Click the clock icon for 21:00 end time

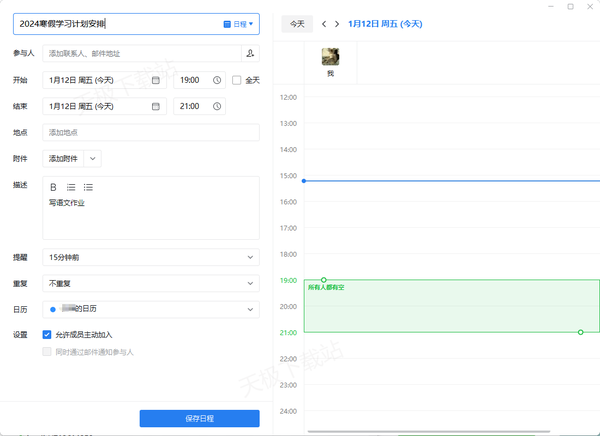[216, 106]
